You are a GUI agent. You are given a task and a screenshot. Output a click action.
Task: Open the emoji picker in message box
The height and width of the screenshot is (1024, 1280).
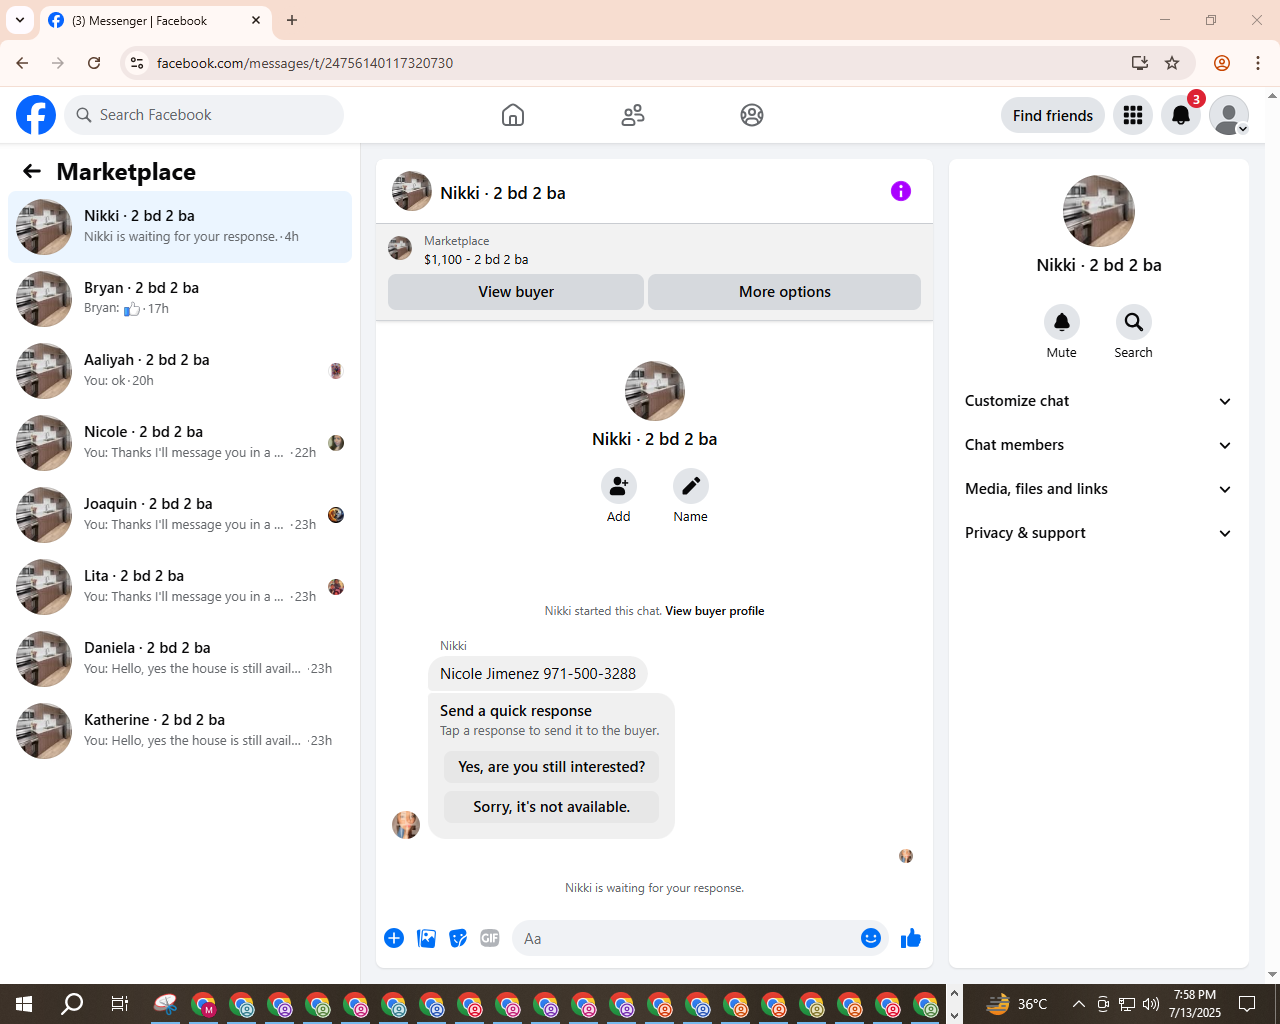(871, 938)
